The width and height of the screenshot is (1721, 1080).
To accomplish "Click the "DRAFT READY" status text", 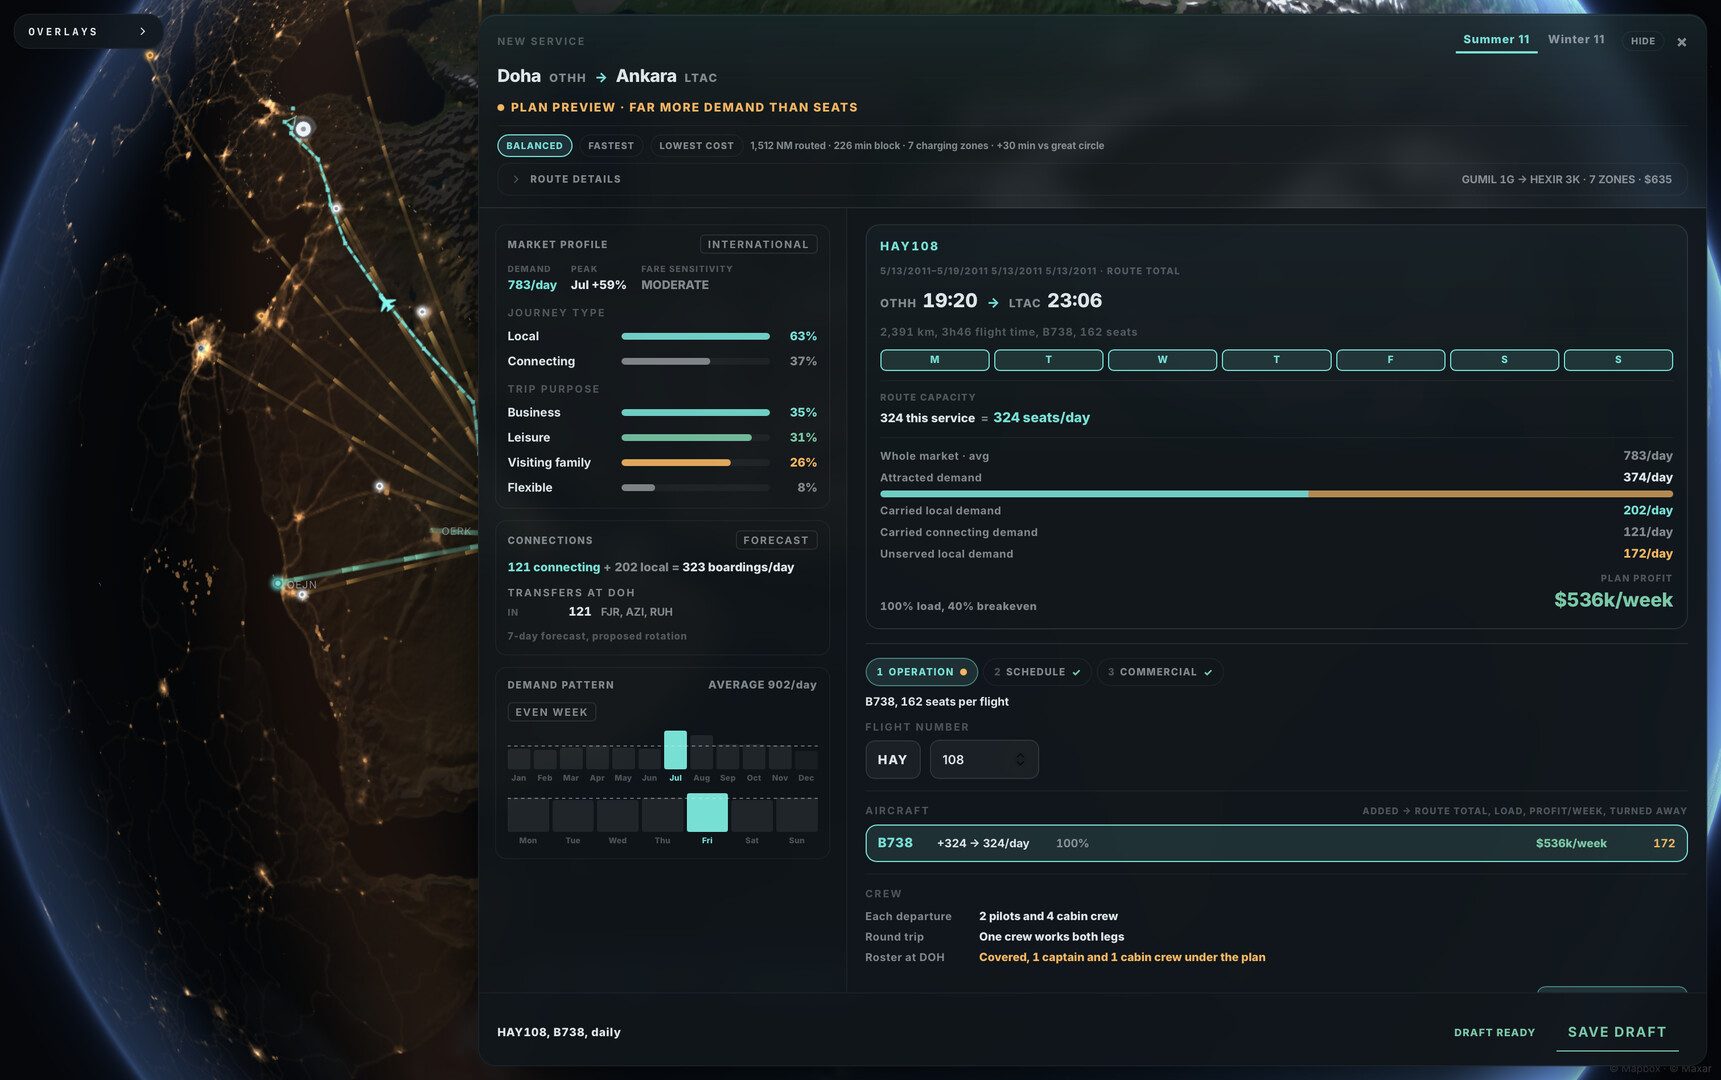I will coord(1494,1033).
